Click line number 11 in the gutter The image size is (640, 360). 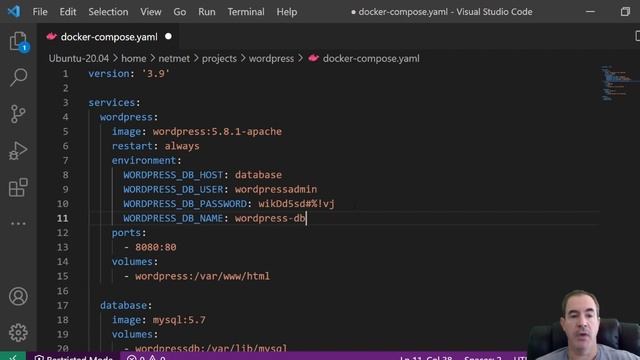(x=62, y=218)
